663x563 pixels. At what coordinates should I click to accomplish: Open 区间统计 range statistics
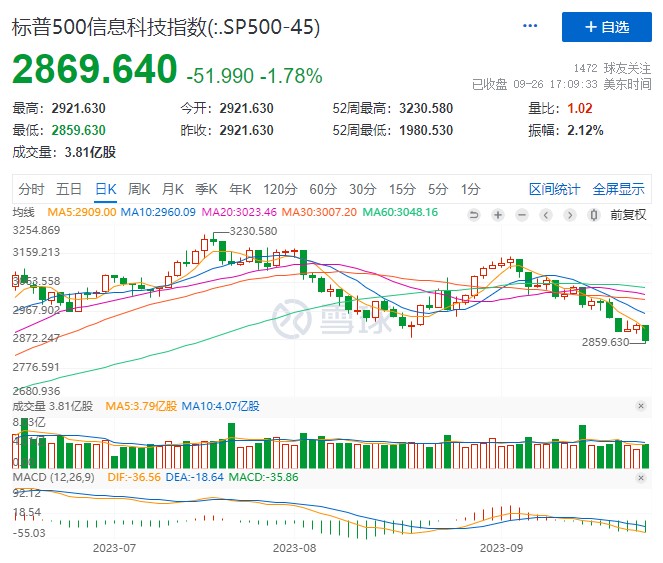pyautogui.click(x=554, y=189)
